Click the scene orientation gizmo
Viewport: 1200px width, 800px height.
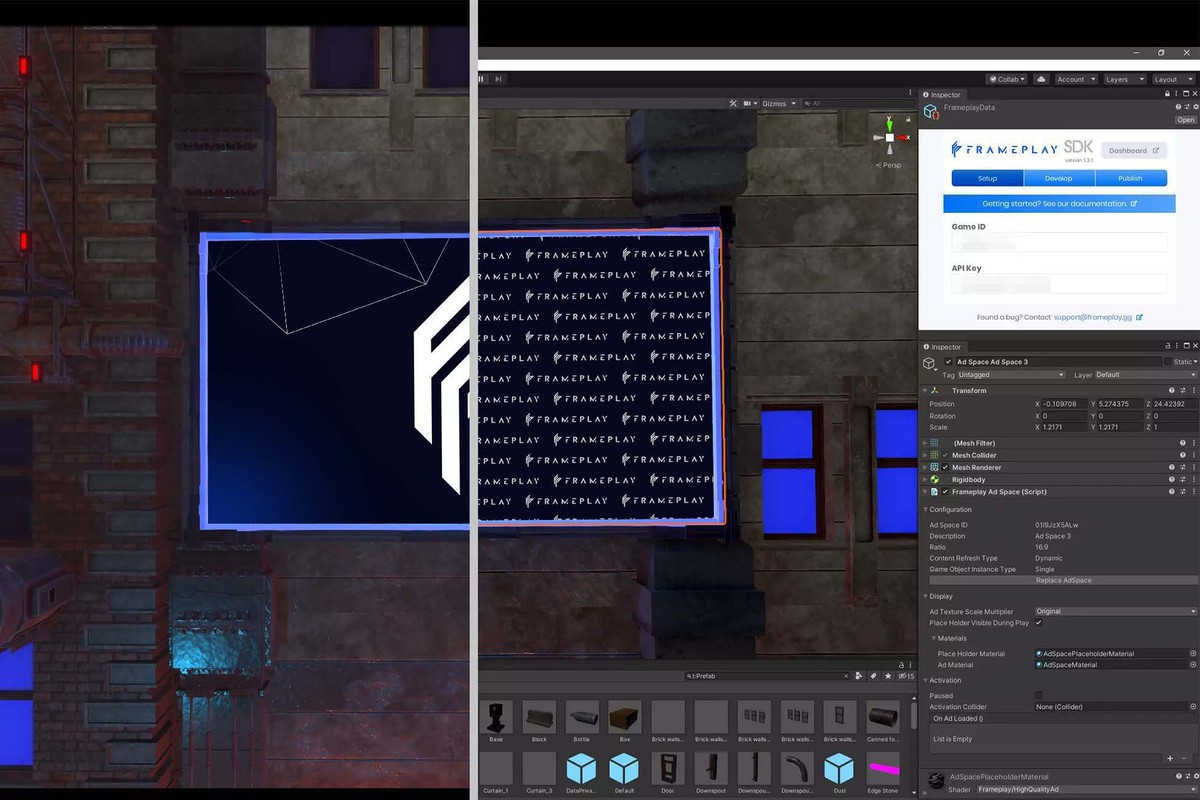pyautogui.click(x=889, y=136)
